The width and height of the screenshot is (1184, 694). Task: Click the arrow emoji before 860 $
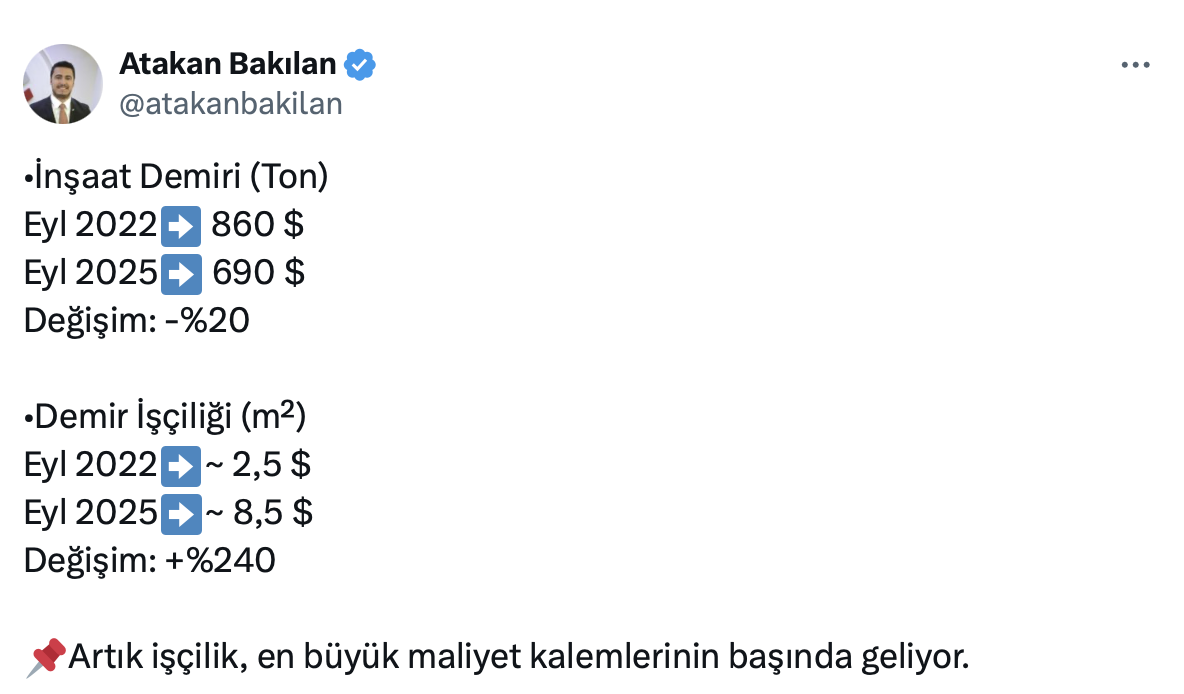(x=181, y=226)
